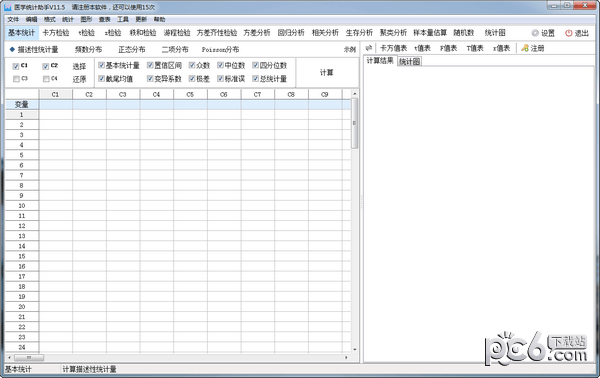Click the 注册 key icon

point(525,48)
